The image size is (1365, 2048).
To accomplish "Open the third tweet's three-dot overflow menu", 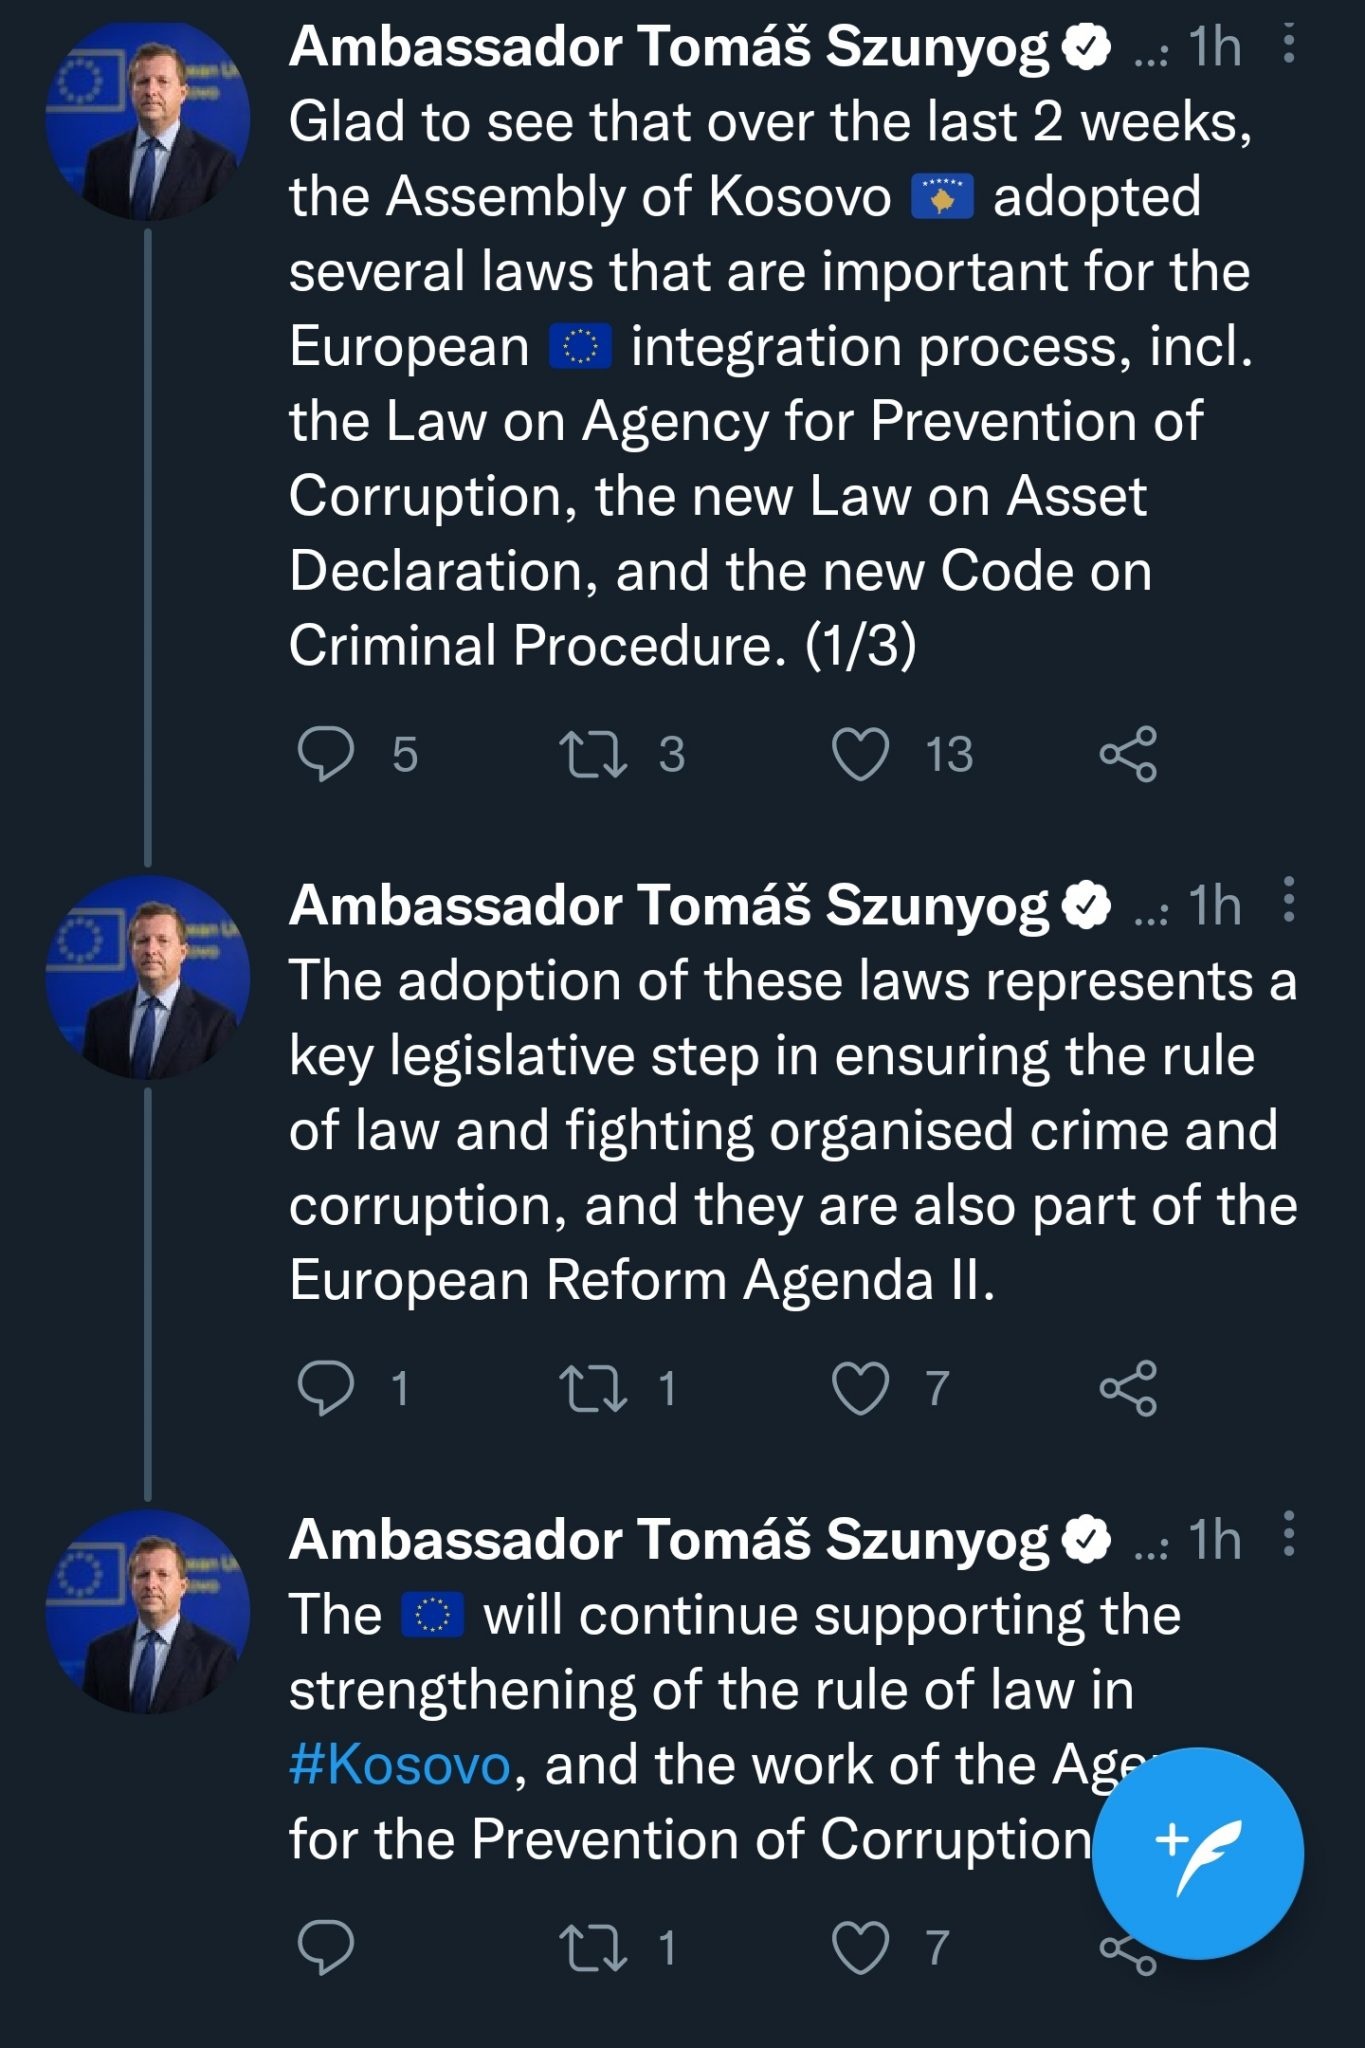I will [1289, 1534].
